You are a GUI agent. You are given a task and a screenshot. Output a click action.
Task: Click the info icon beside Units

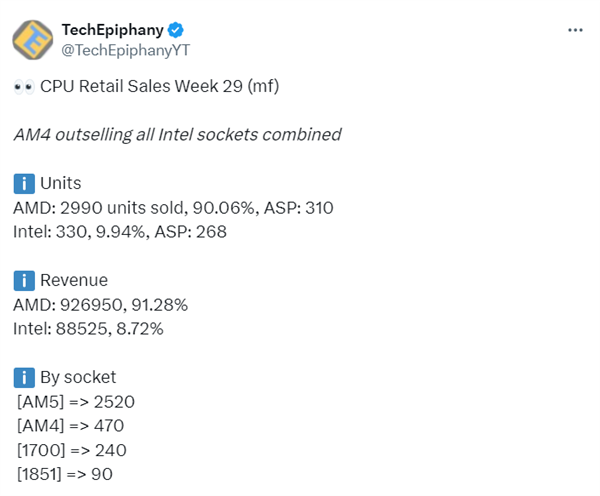point(23,184)
